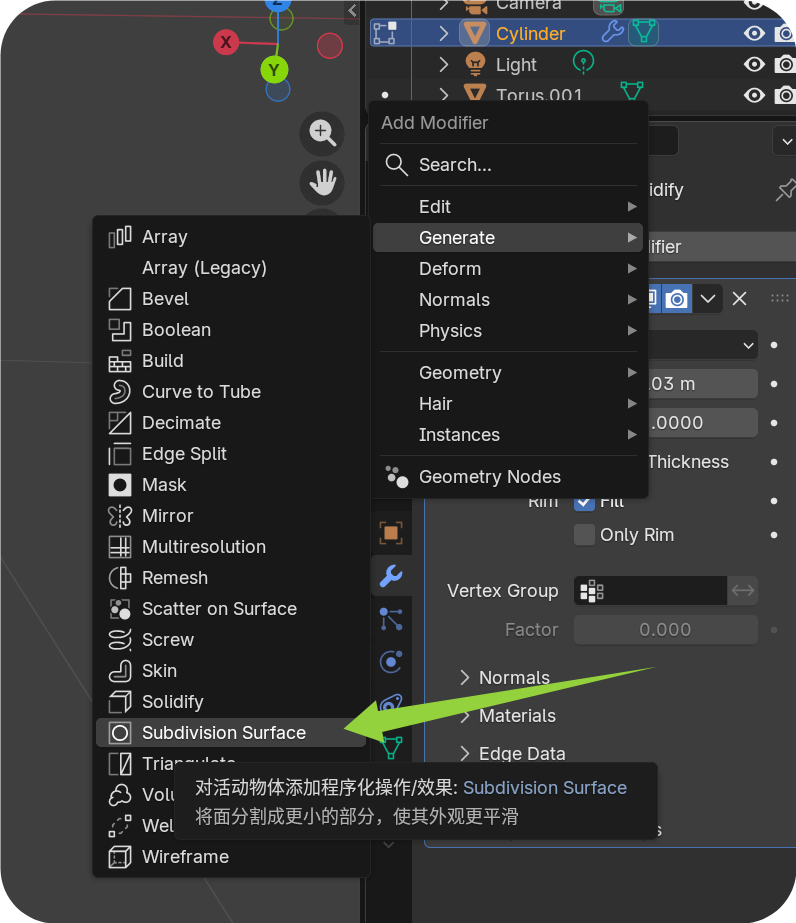Click the Cylinder mesh data icon
The width and height of the screenshot is (796, 923).
coord(644,32)
